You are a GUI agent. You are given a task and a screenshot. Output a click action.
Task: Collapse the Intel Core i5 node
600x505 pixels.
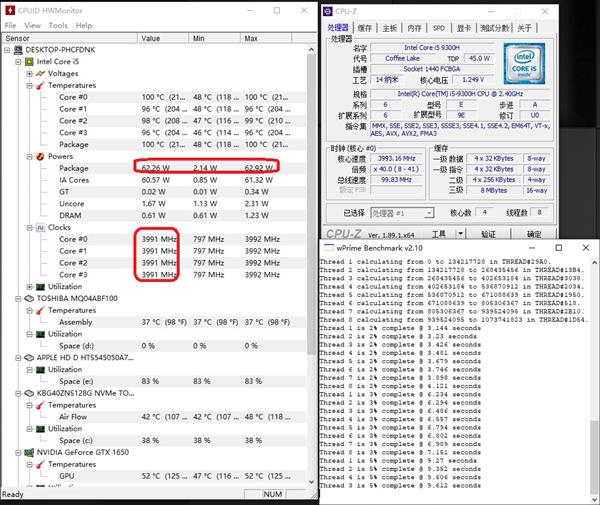[x=18, y=62]
